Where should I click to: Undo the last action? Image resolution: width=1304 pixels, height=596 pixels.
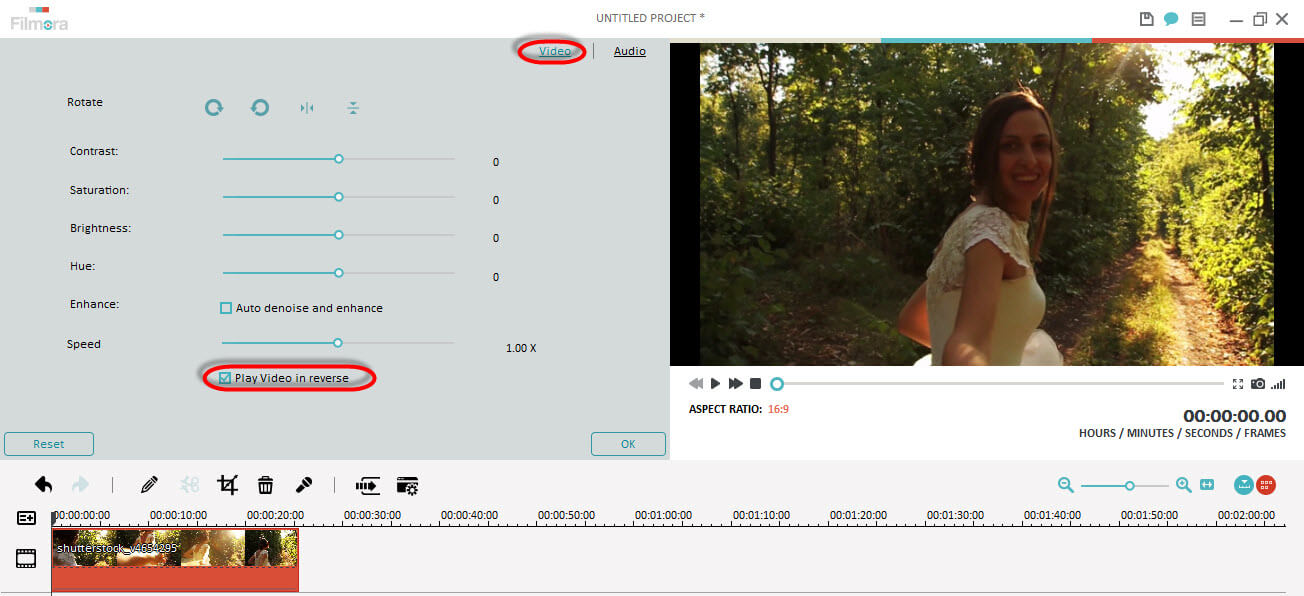coord(44,485)
